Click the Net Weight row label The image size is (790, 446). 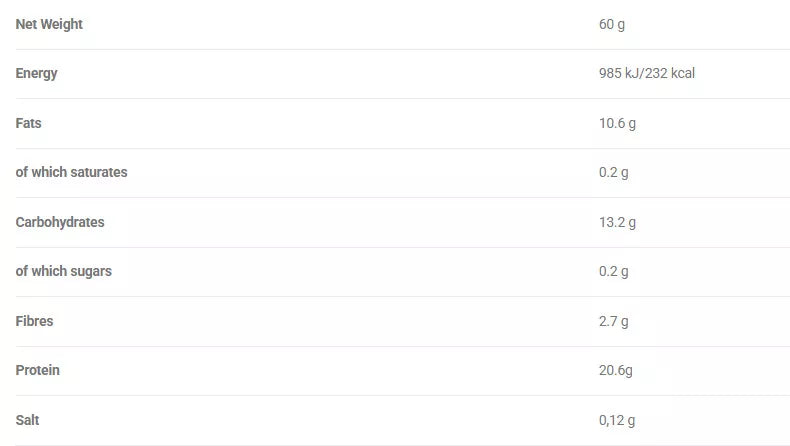point(49,24)
